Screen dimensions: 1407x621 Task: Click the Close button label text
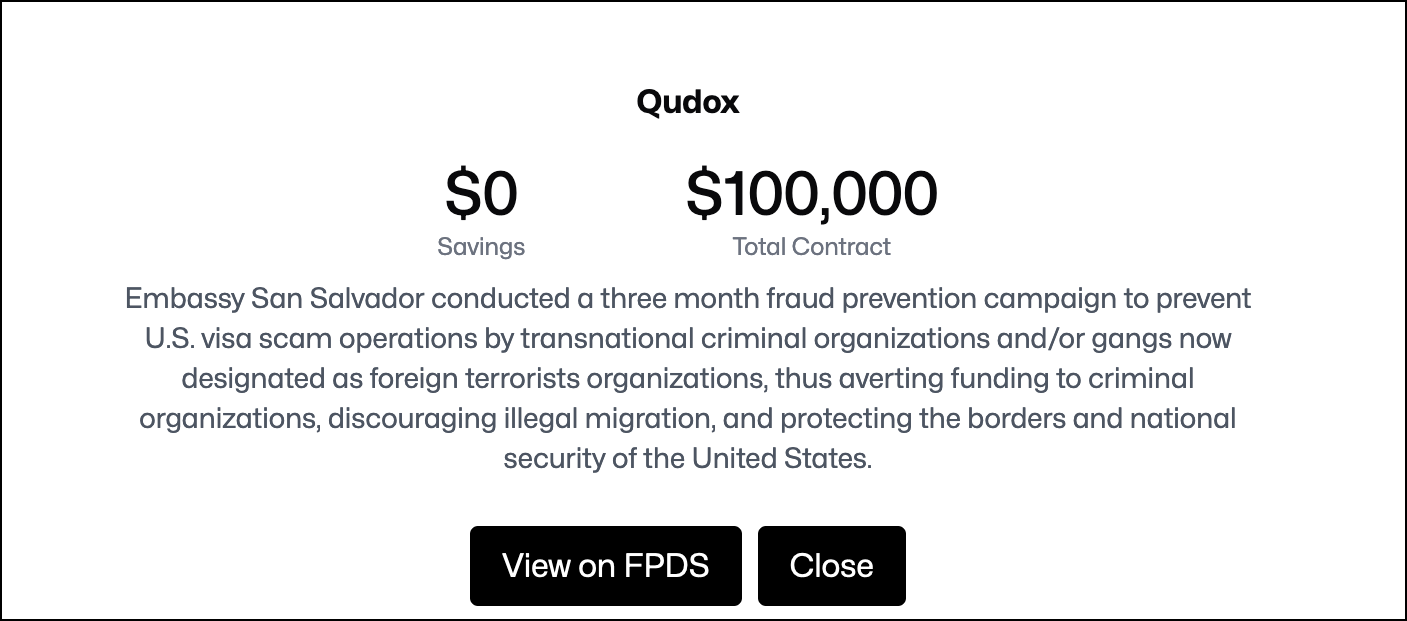click(831, 565)
